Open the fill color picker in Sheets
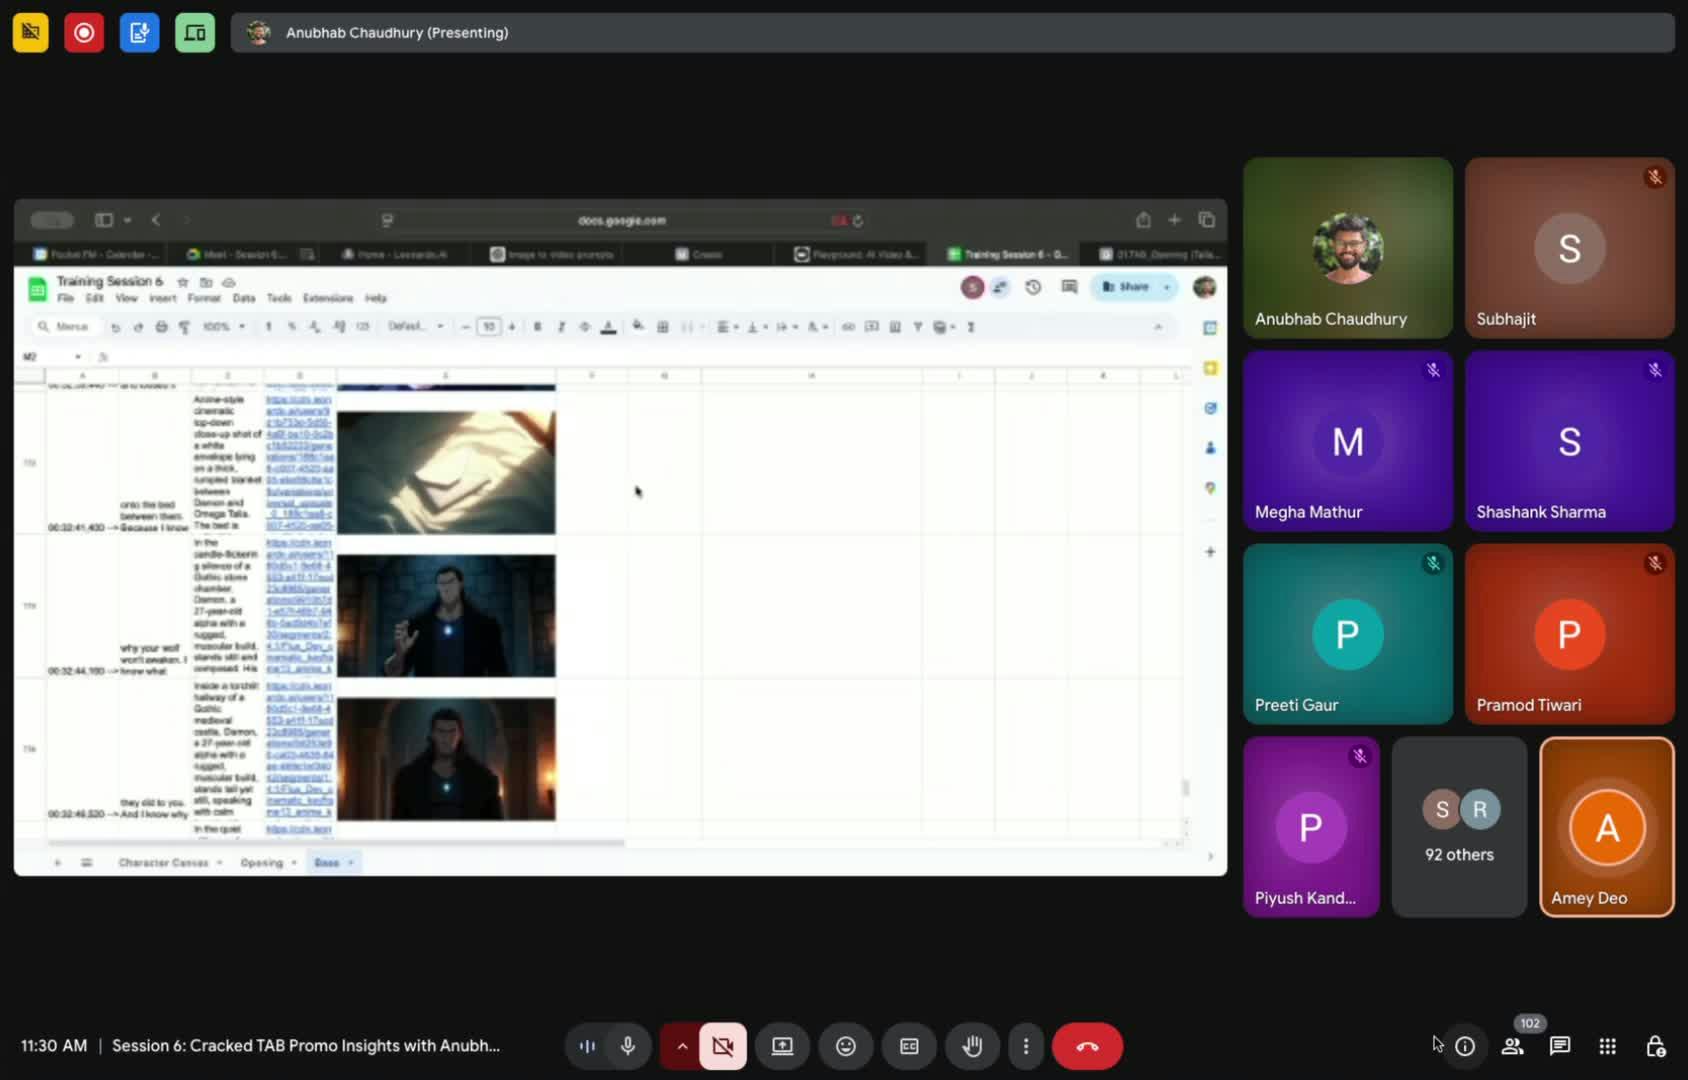 [x=638, y=327]
